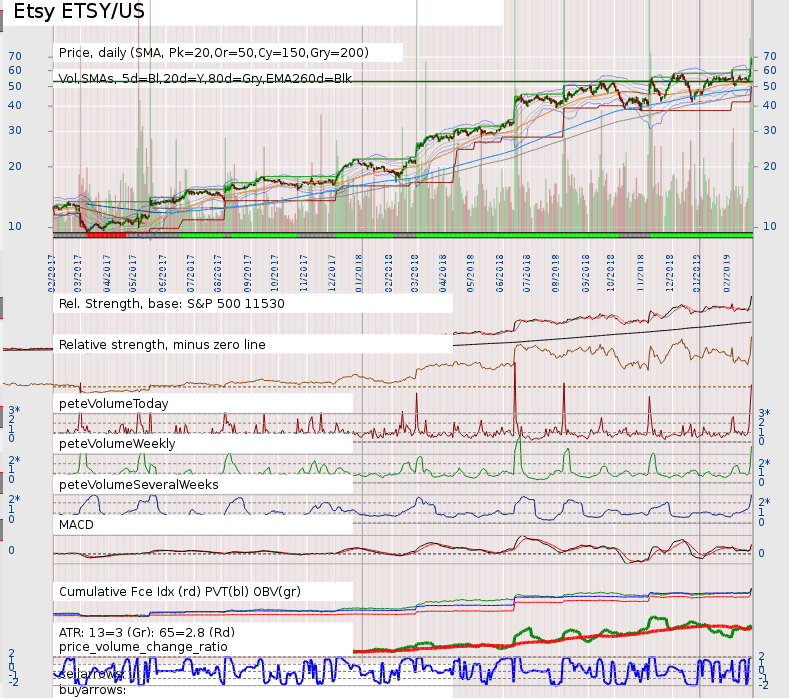This screenshot has height=698, width=789.
Task: Click the 'peteVolumeSeveralWeeks' panel label
Action: coord(139,485)
